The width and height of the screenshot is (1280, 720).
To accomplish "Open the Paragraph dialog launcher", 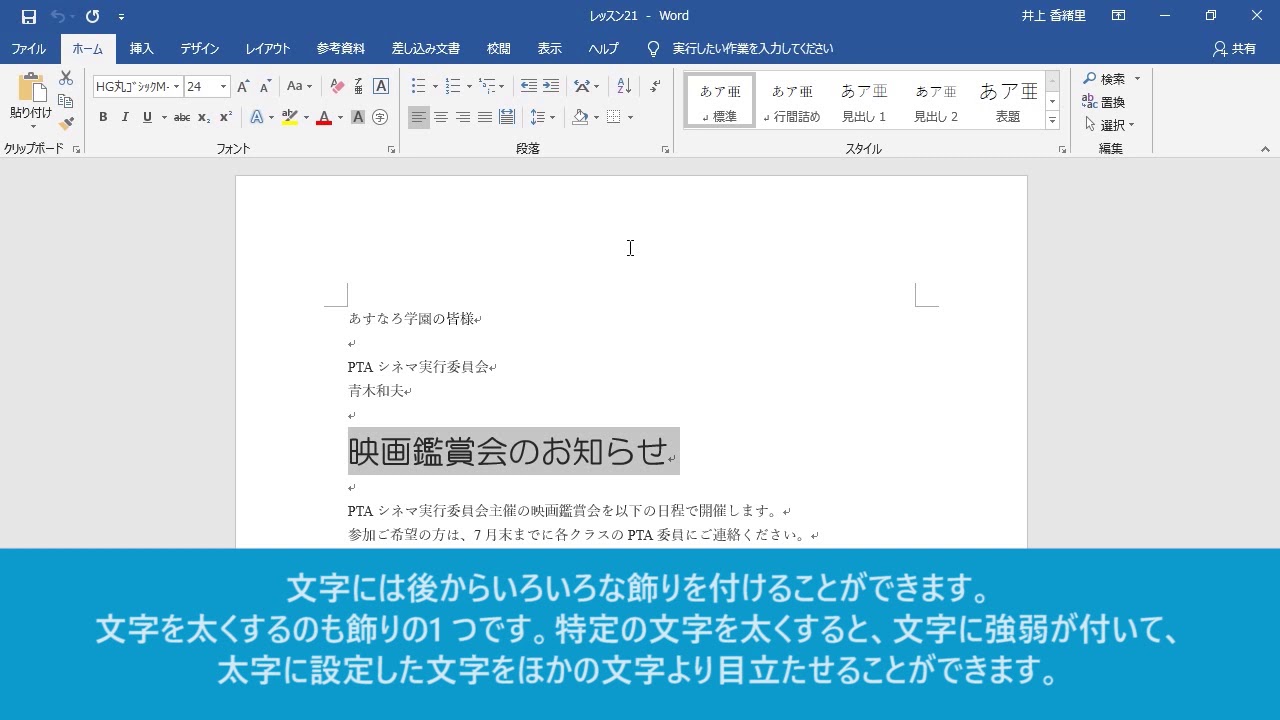I will pos(665,150).
